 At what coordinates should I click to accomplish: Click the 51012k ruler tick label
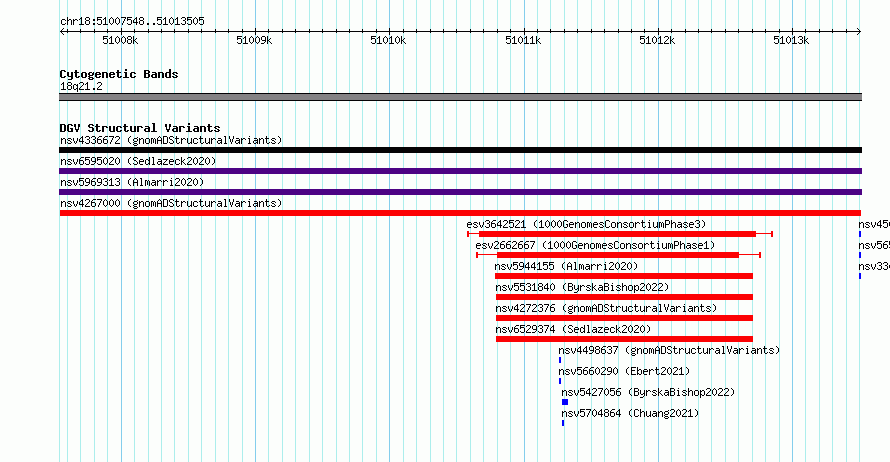(657, 40)
